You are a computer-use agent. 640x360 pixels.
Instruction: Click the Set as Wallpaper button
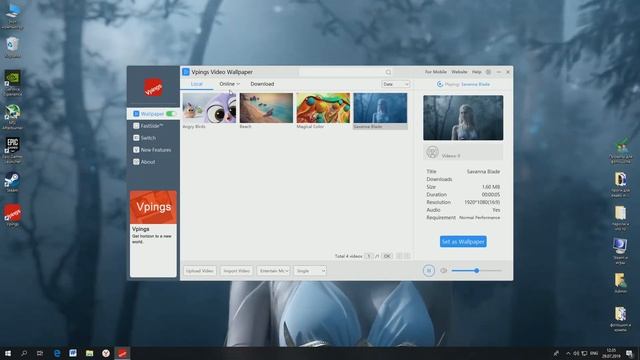pos(463,242)
